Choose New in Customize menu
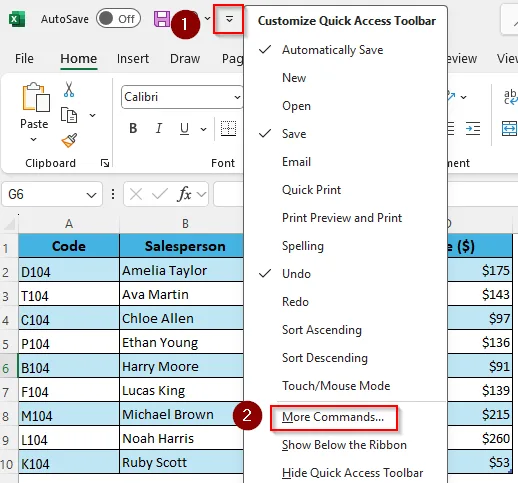Image resolution: width=518 pixels, height=483 pixels. point(345,78)
